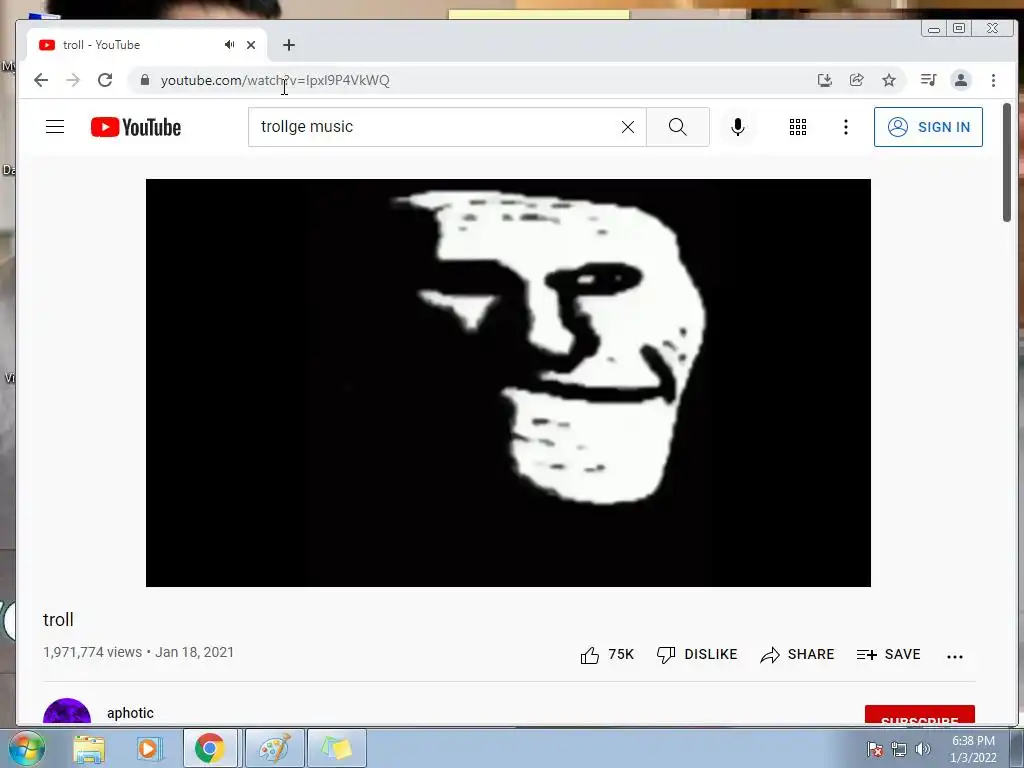Click the install app icon in address bar

coord(825,80)
